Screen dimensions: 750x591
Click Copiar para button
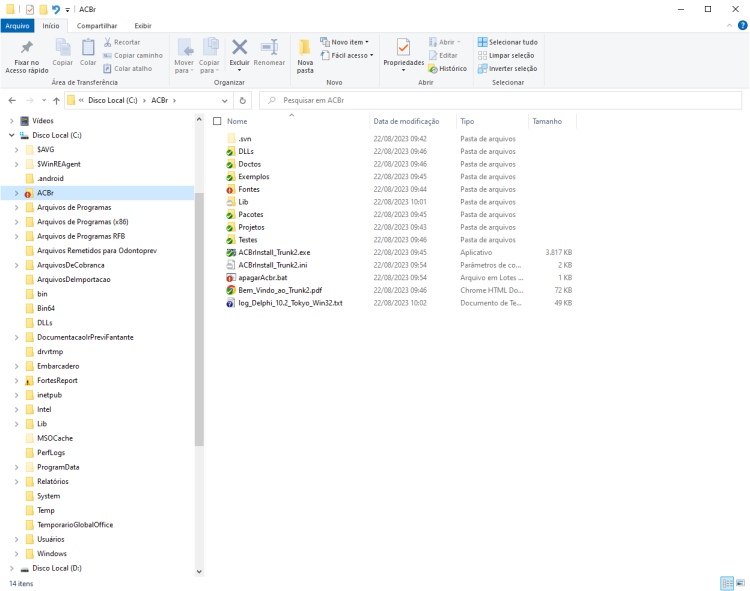(209, 56)
